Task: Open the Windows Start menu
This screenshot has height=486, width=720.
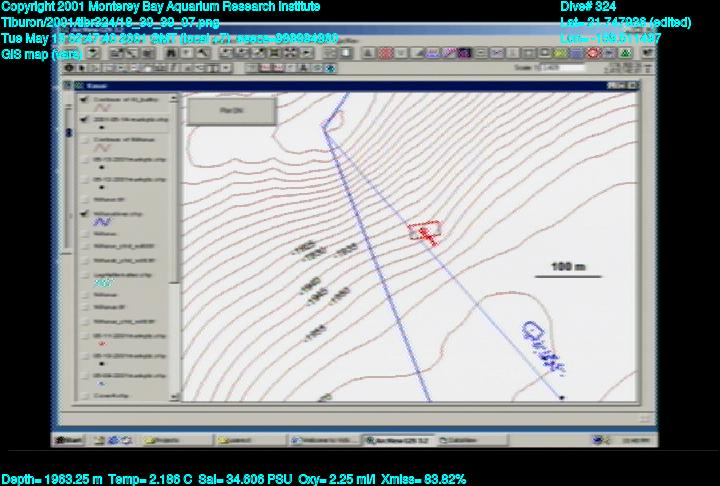Action: pos(70,440)
